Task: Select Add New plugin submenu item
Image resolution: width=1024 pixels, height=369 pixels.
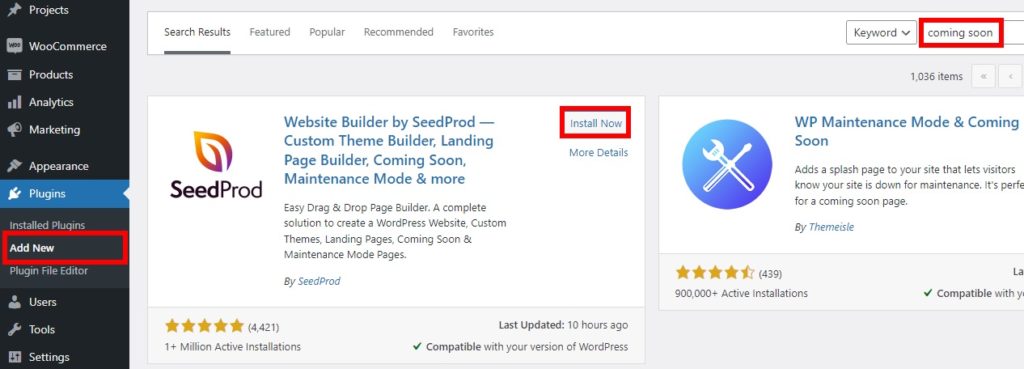Action: (x=32, y=248)
